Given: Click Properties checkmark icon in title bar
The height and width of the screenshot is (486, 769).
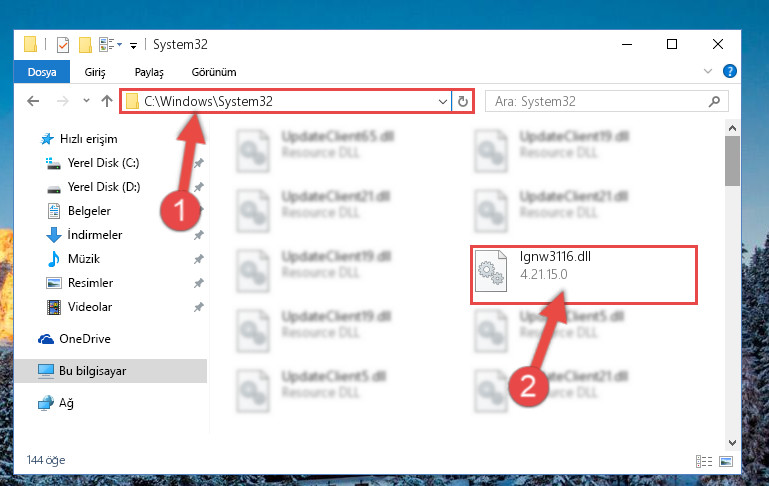Looking at the screenshot, I should point(63,45).
